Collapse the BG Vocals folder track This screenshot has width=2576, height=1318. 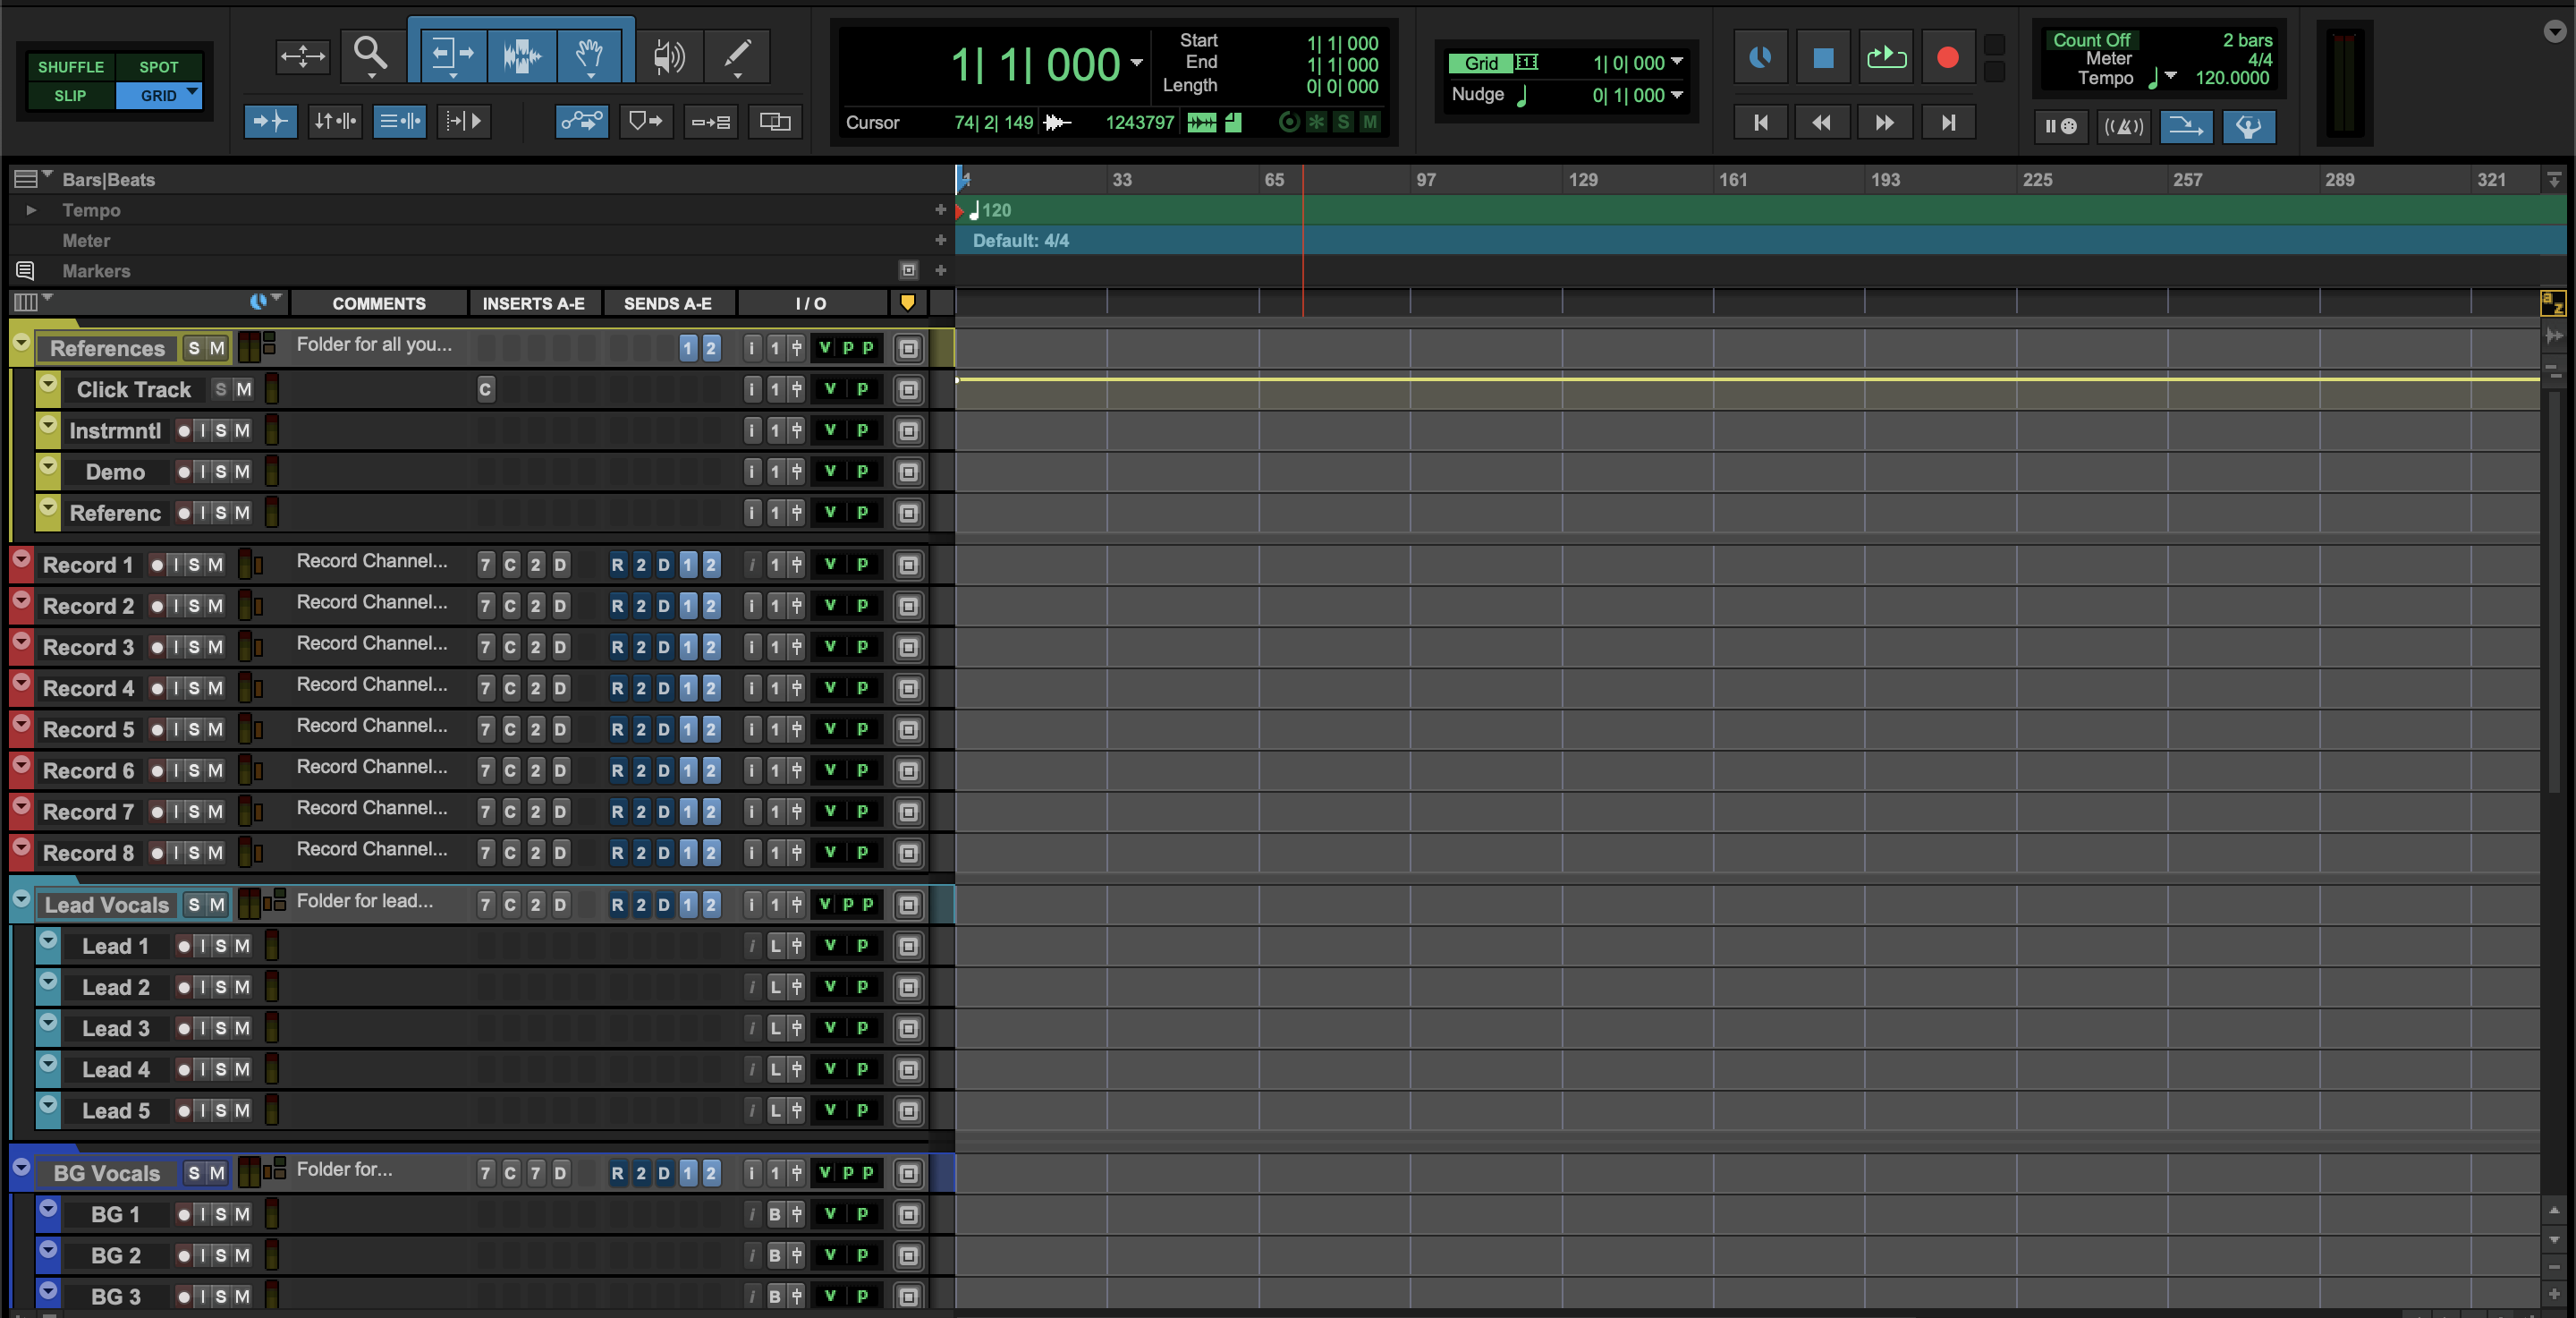(21, 1167)
